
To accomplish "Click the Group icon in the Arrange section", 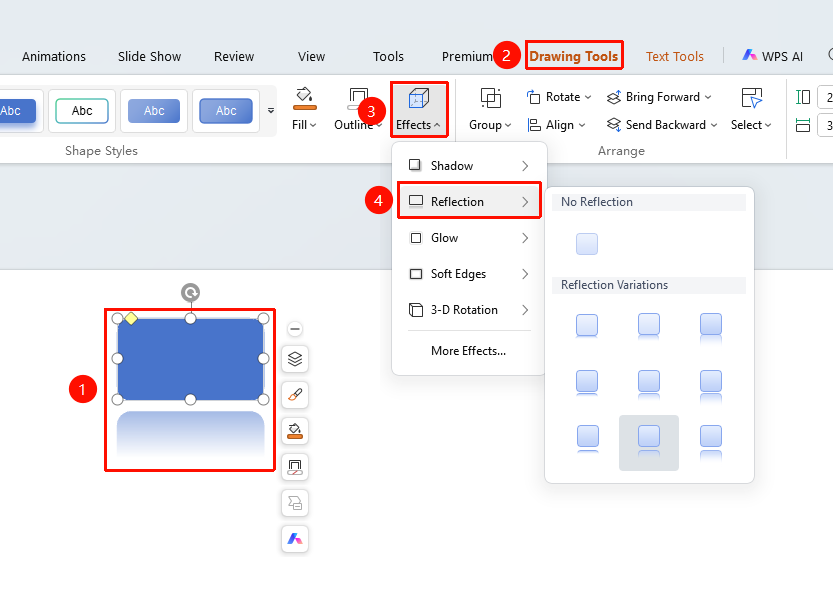I will (x=490, y=98).
